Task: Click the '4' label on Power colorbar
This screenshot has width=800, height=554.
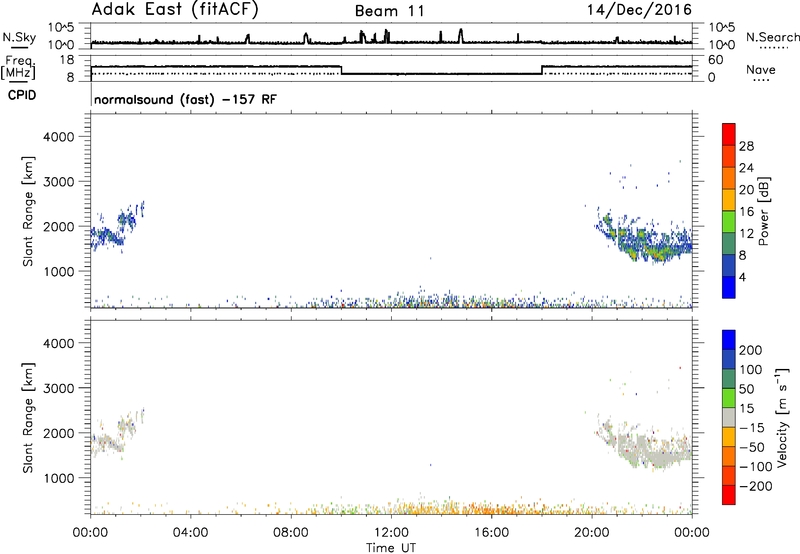Action: point(742,277)
